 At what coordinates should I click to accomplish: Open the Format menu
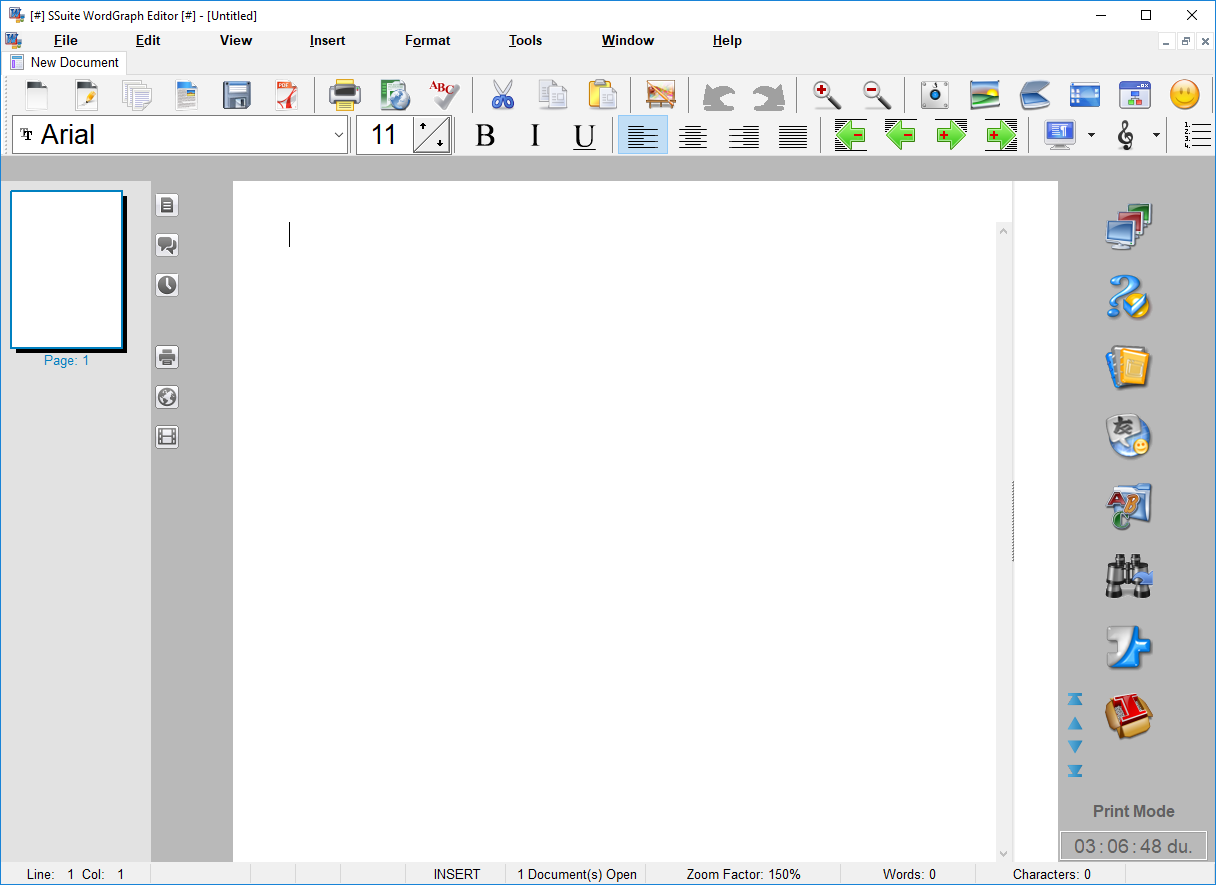pyautogui.click(x=427, y=41)
